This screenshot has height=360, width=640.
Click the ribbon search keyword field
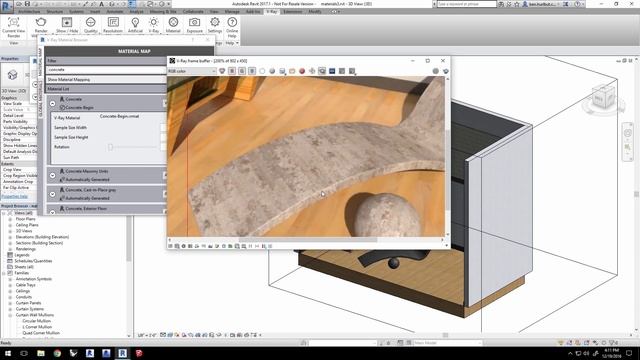pos(467,4)
